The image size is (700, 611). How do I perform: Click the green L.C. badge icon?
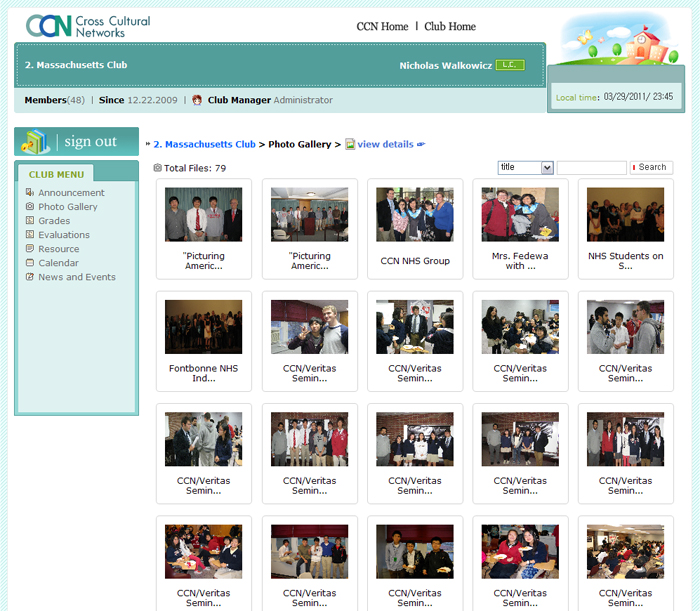pyautogui.click(x=510, y=65)
